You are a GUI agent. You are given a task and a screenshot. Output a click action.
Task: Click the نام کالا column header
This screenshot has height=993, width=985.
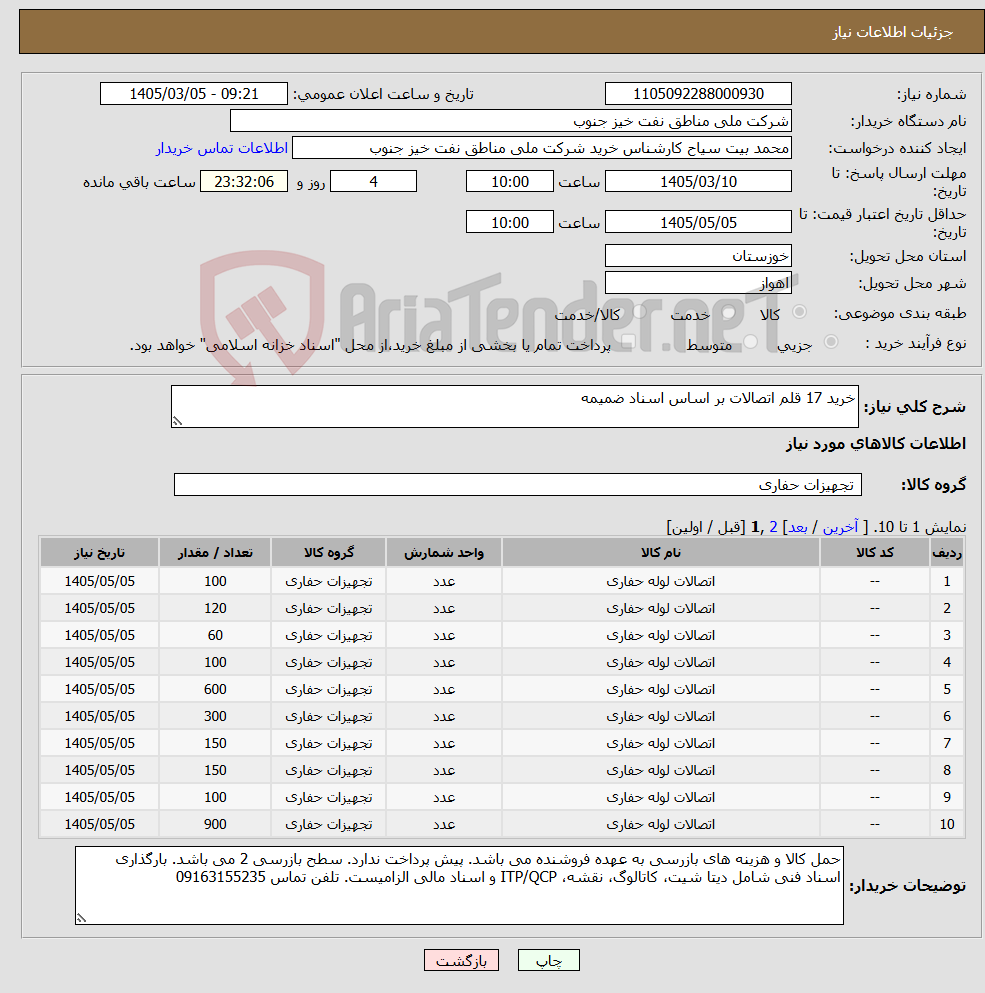(x=661, y=552)
